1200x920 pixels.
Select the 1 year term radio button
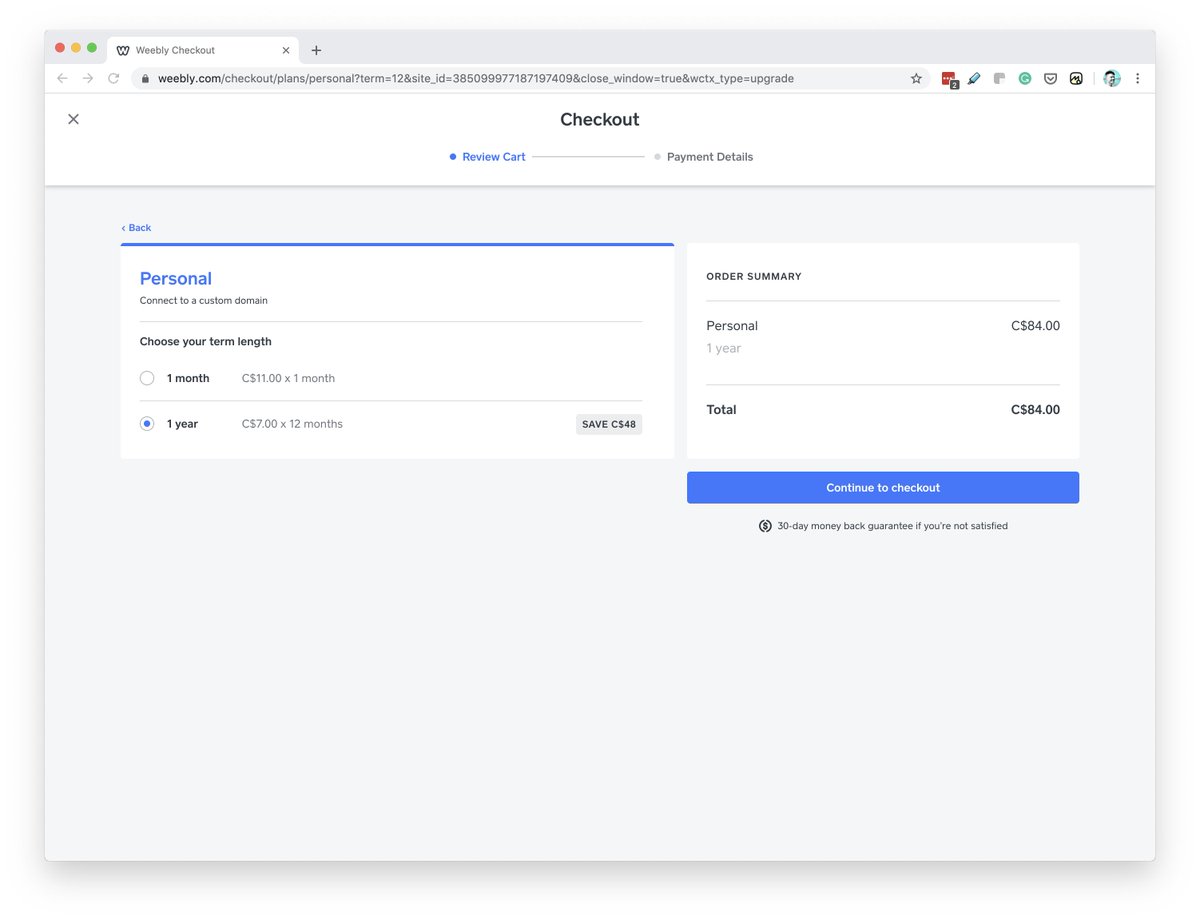point(147,424)
